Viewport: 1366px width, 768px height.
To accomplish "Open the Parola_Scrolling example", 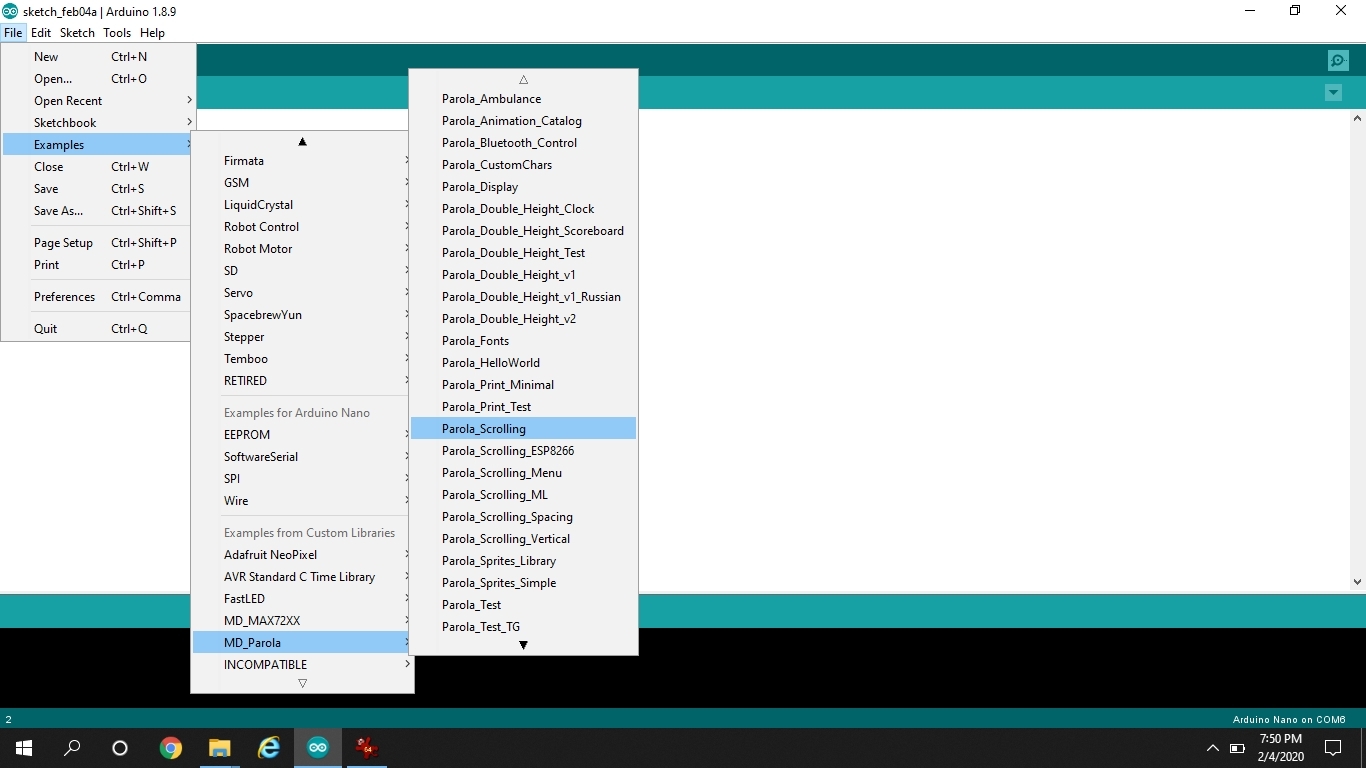I will (523, 429).
